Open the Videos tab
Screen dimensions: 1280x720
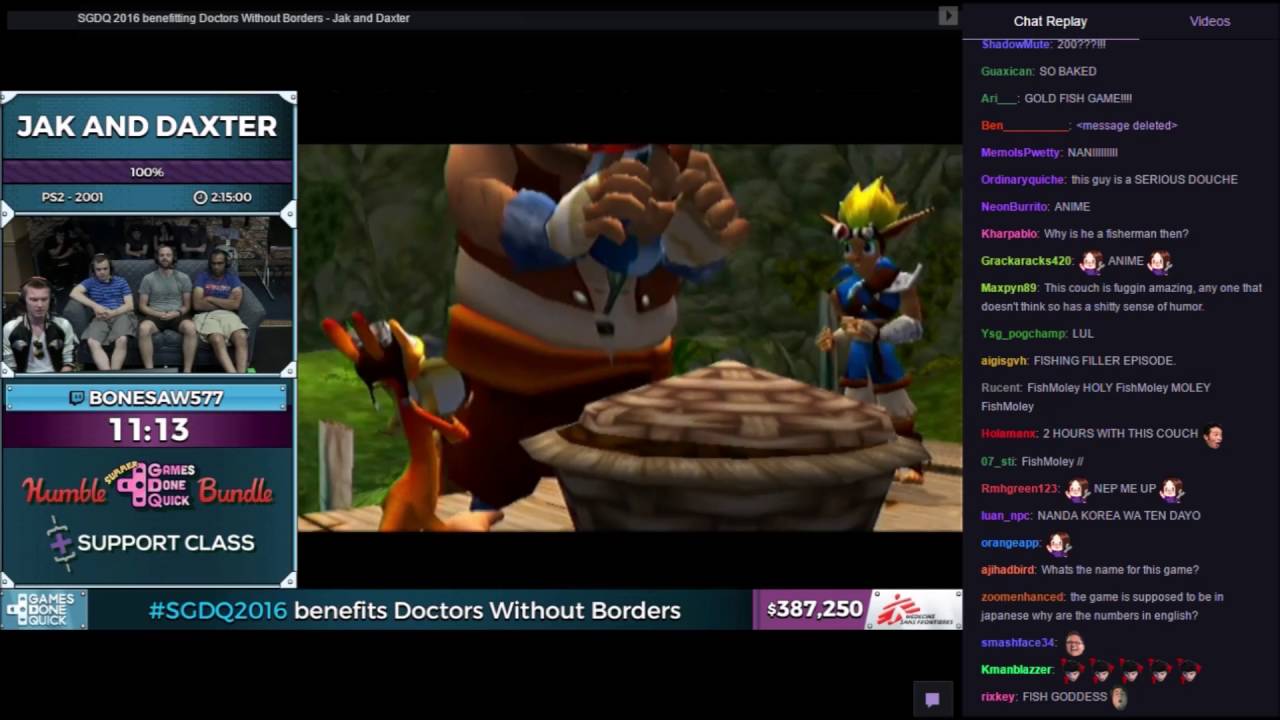[x=1209, y=21]
